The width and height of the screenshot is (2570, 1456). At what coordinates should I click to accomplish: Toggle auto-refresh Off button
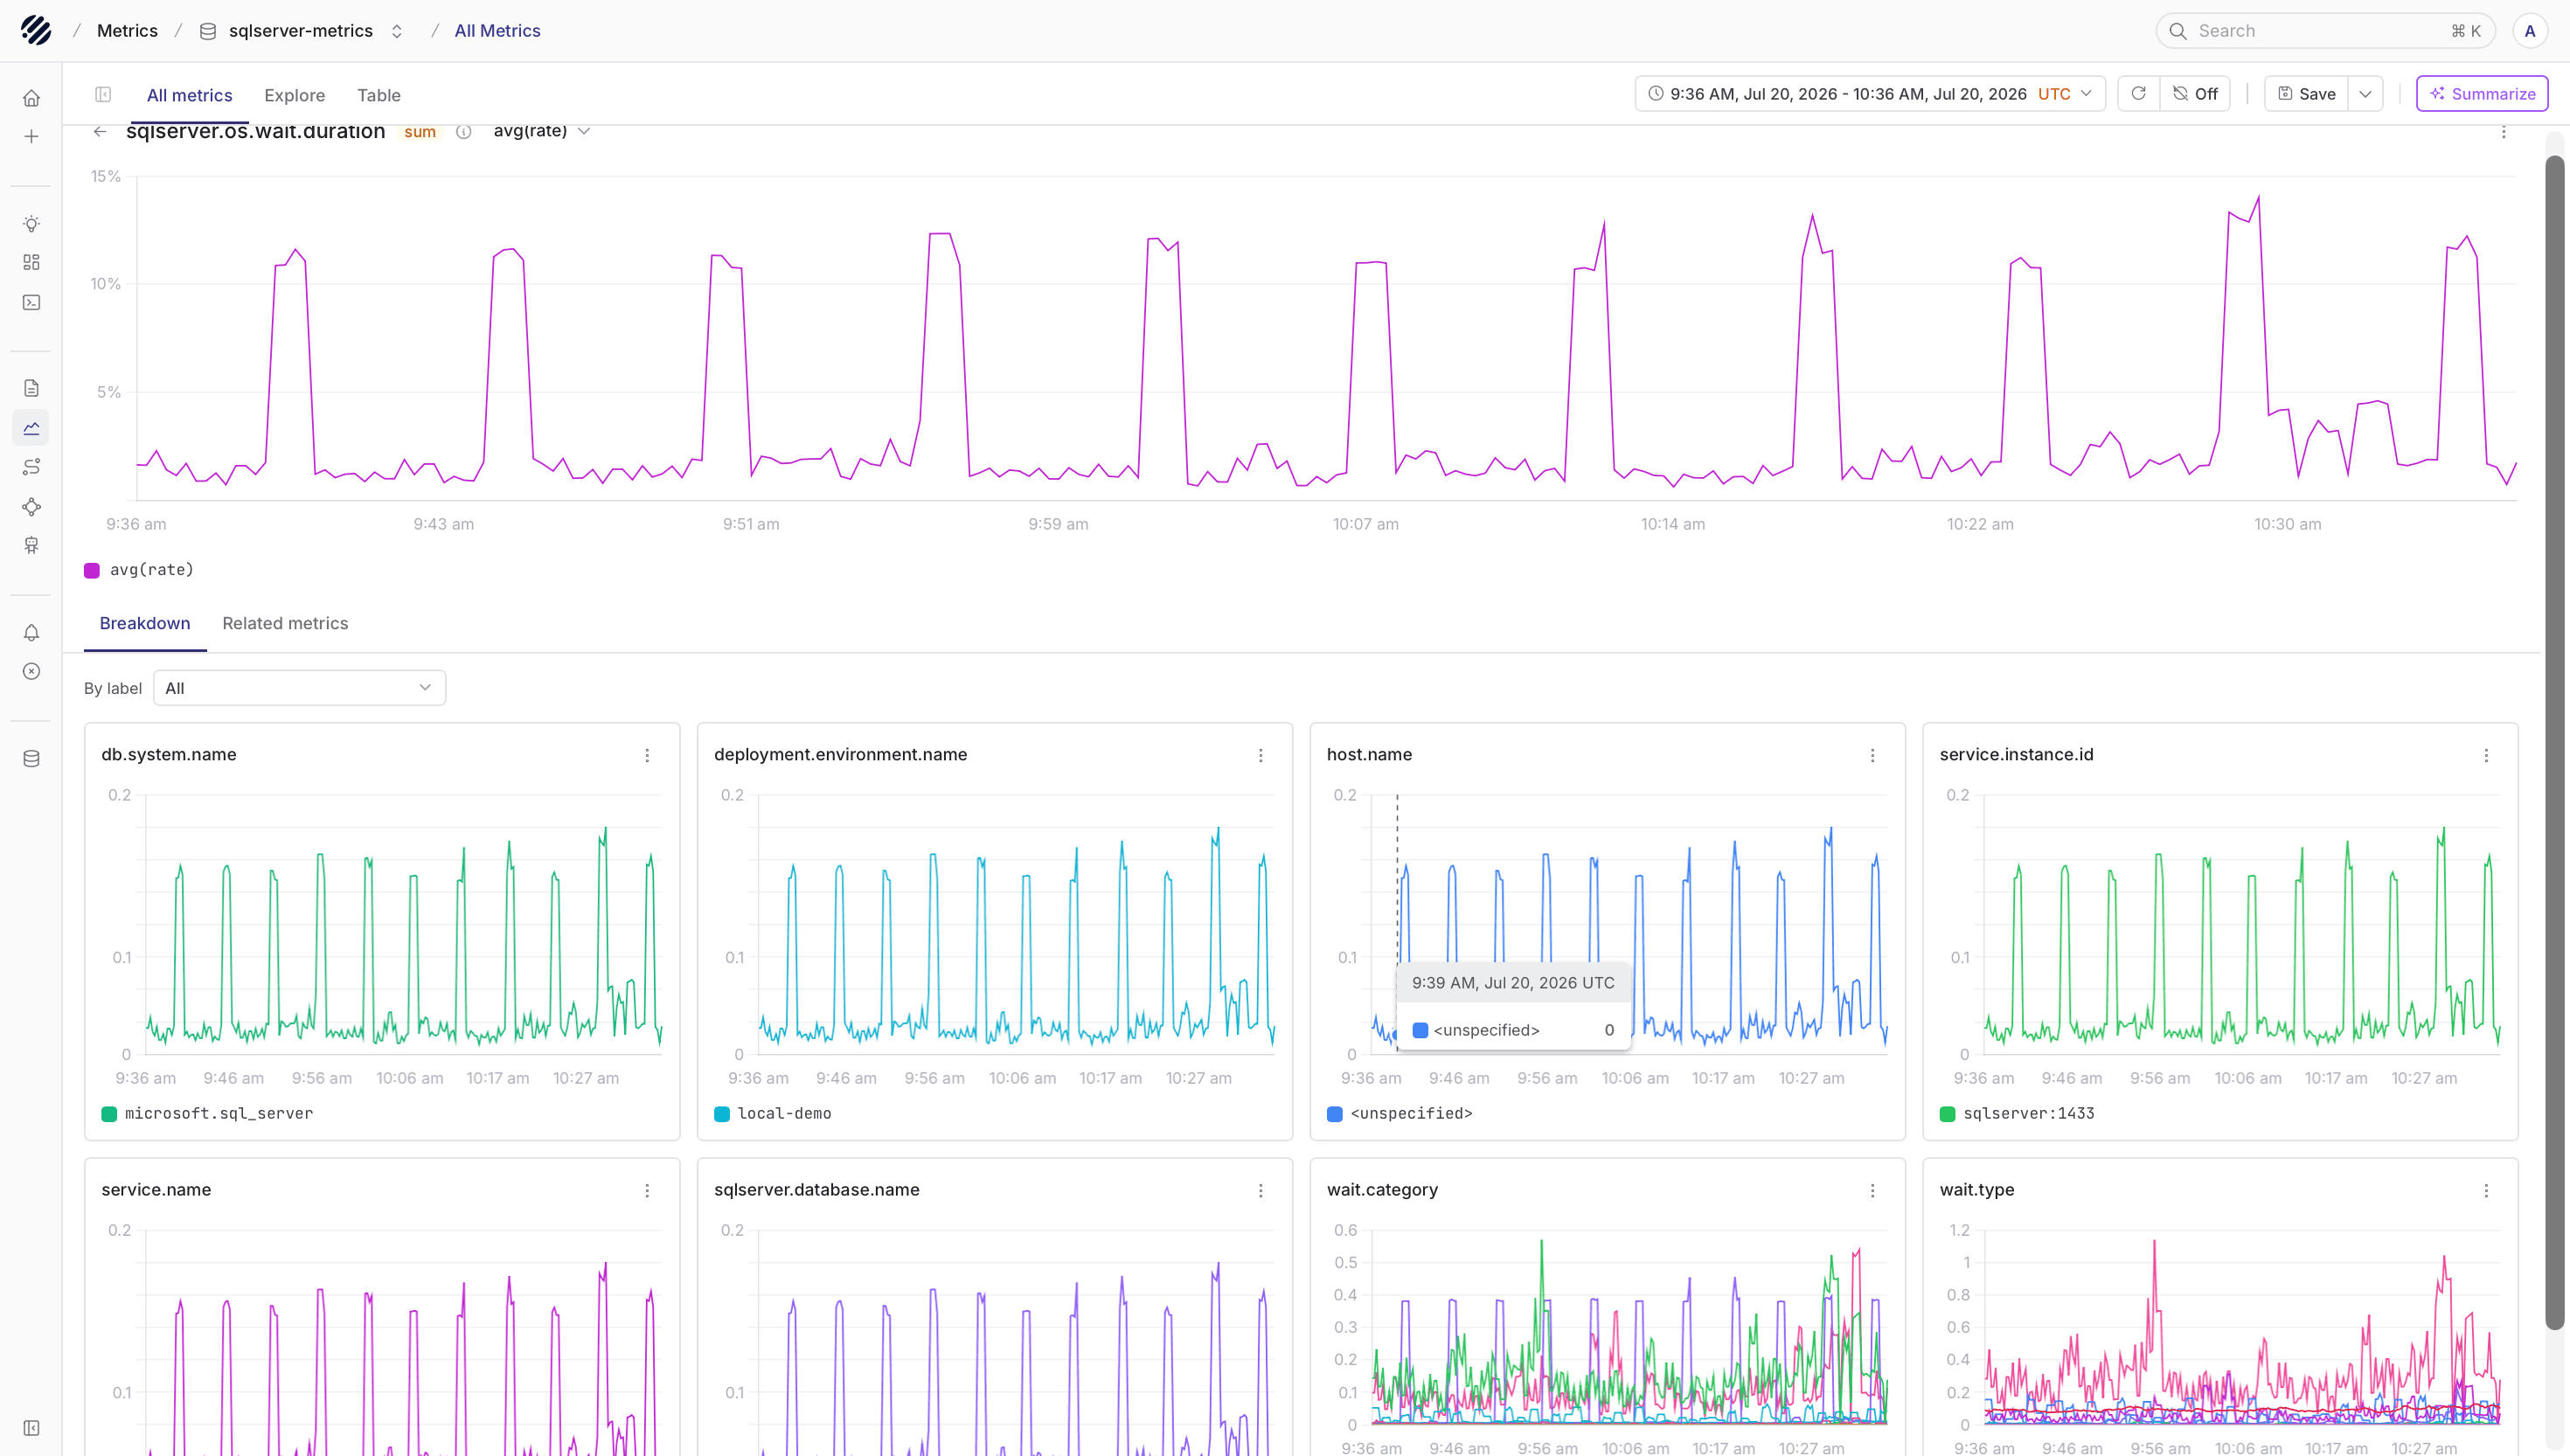2195,93
